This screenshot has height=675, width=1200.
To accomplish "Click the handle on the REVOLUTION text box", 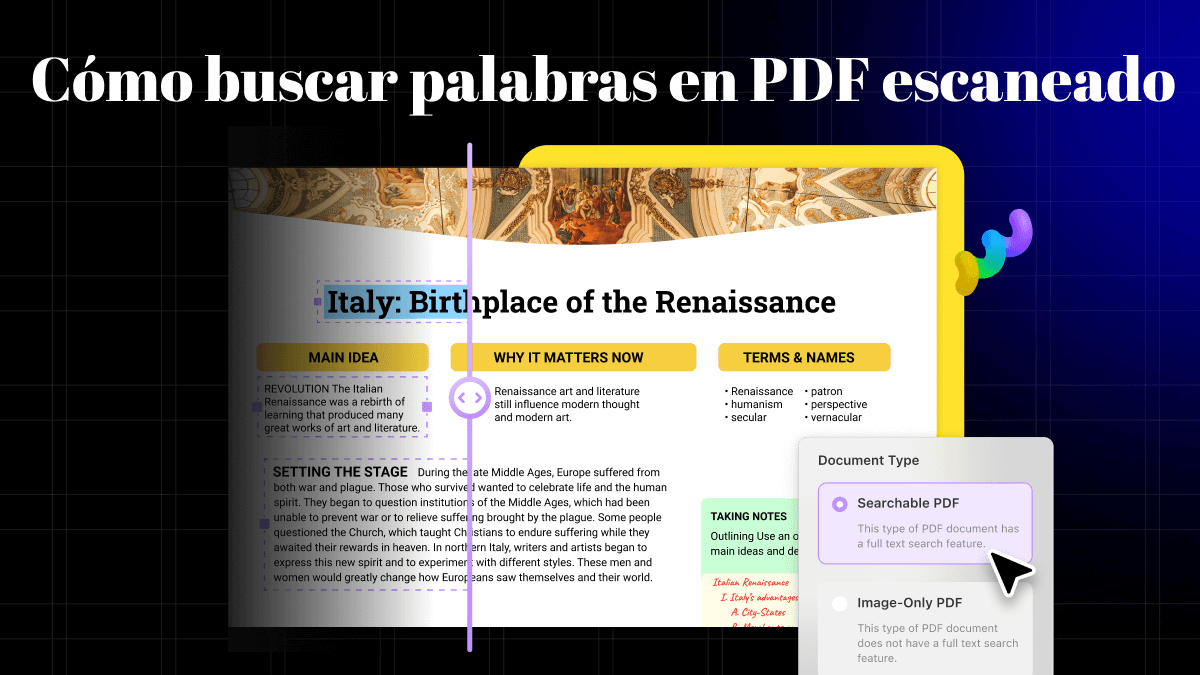I will click(x=255, y=407).
